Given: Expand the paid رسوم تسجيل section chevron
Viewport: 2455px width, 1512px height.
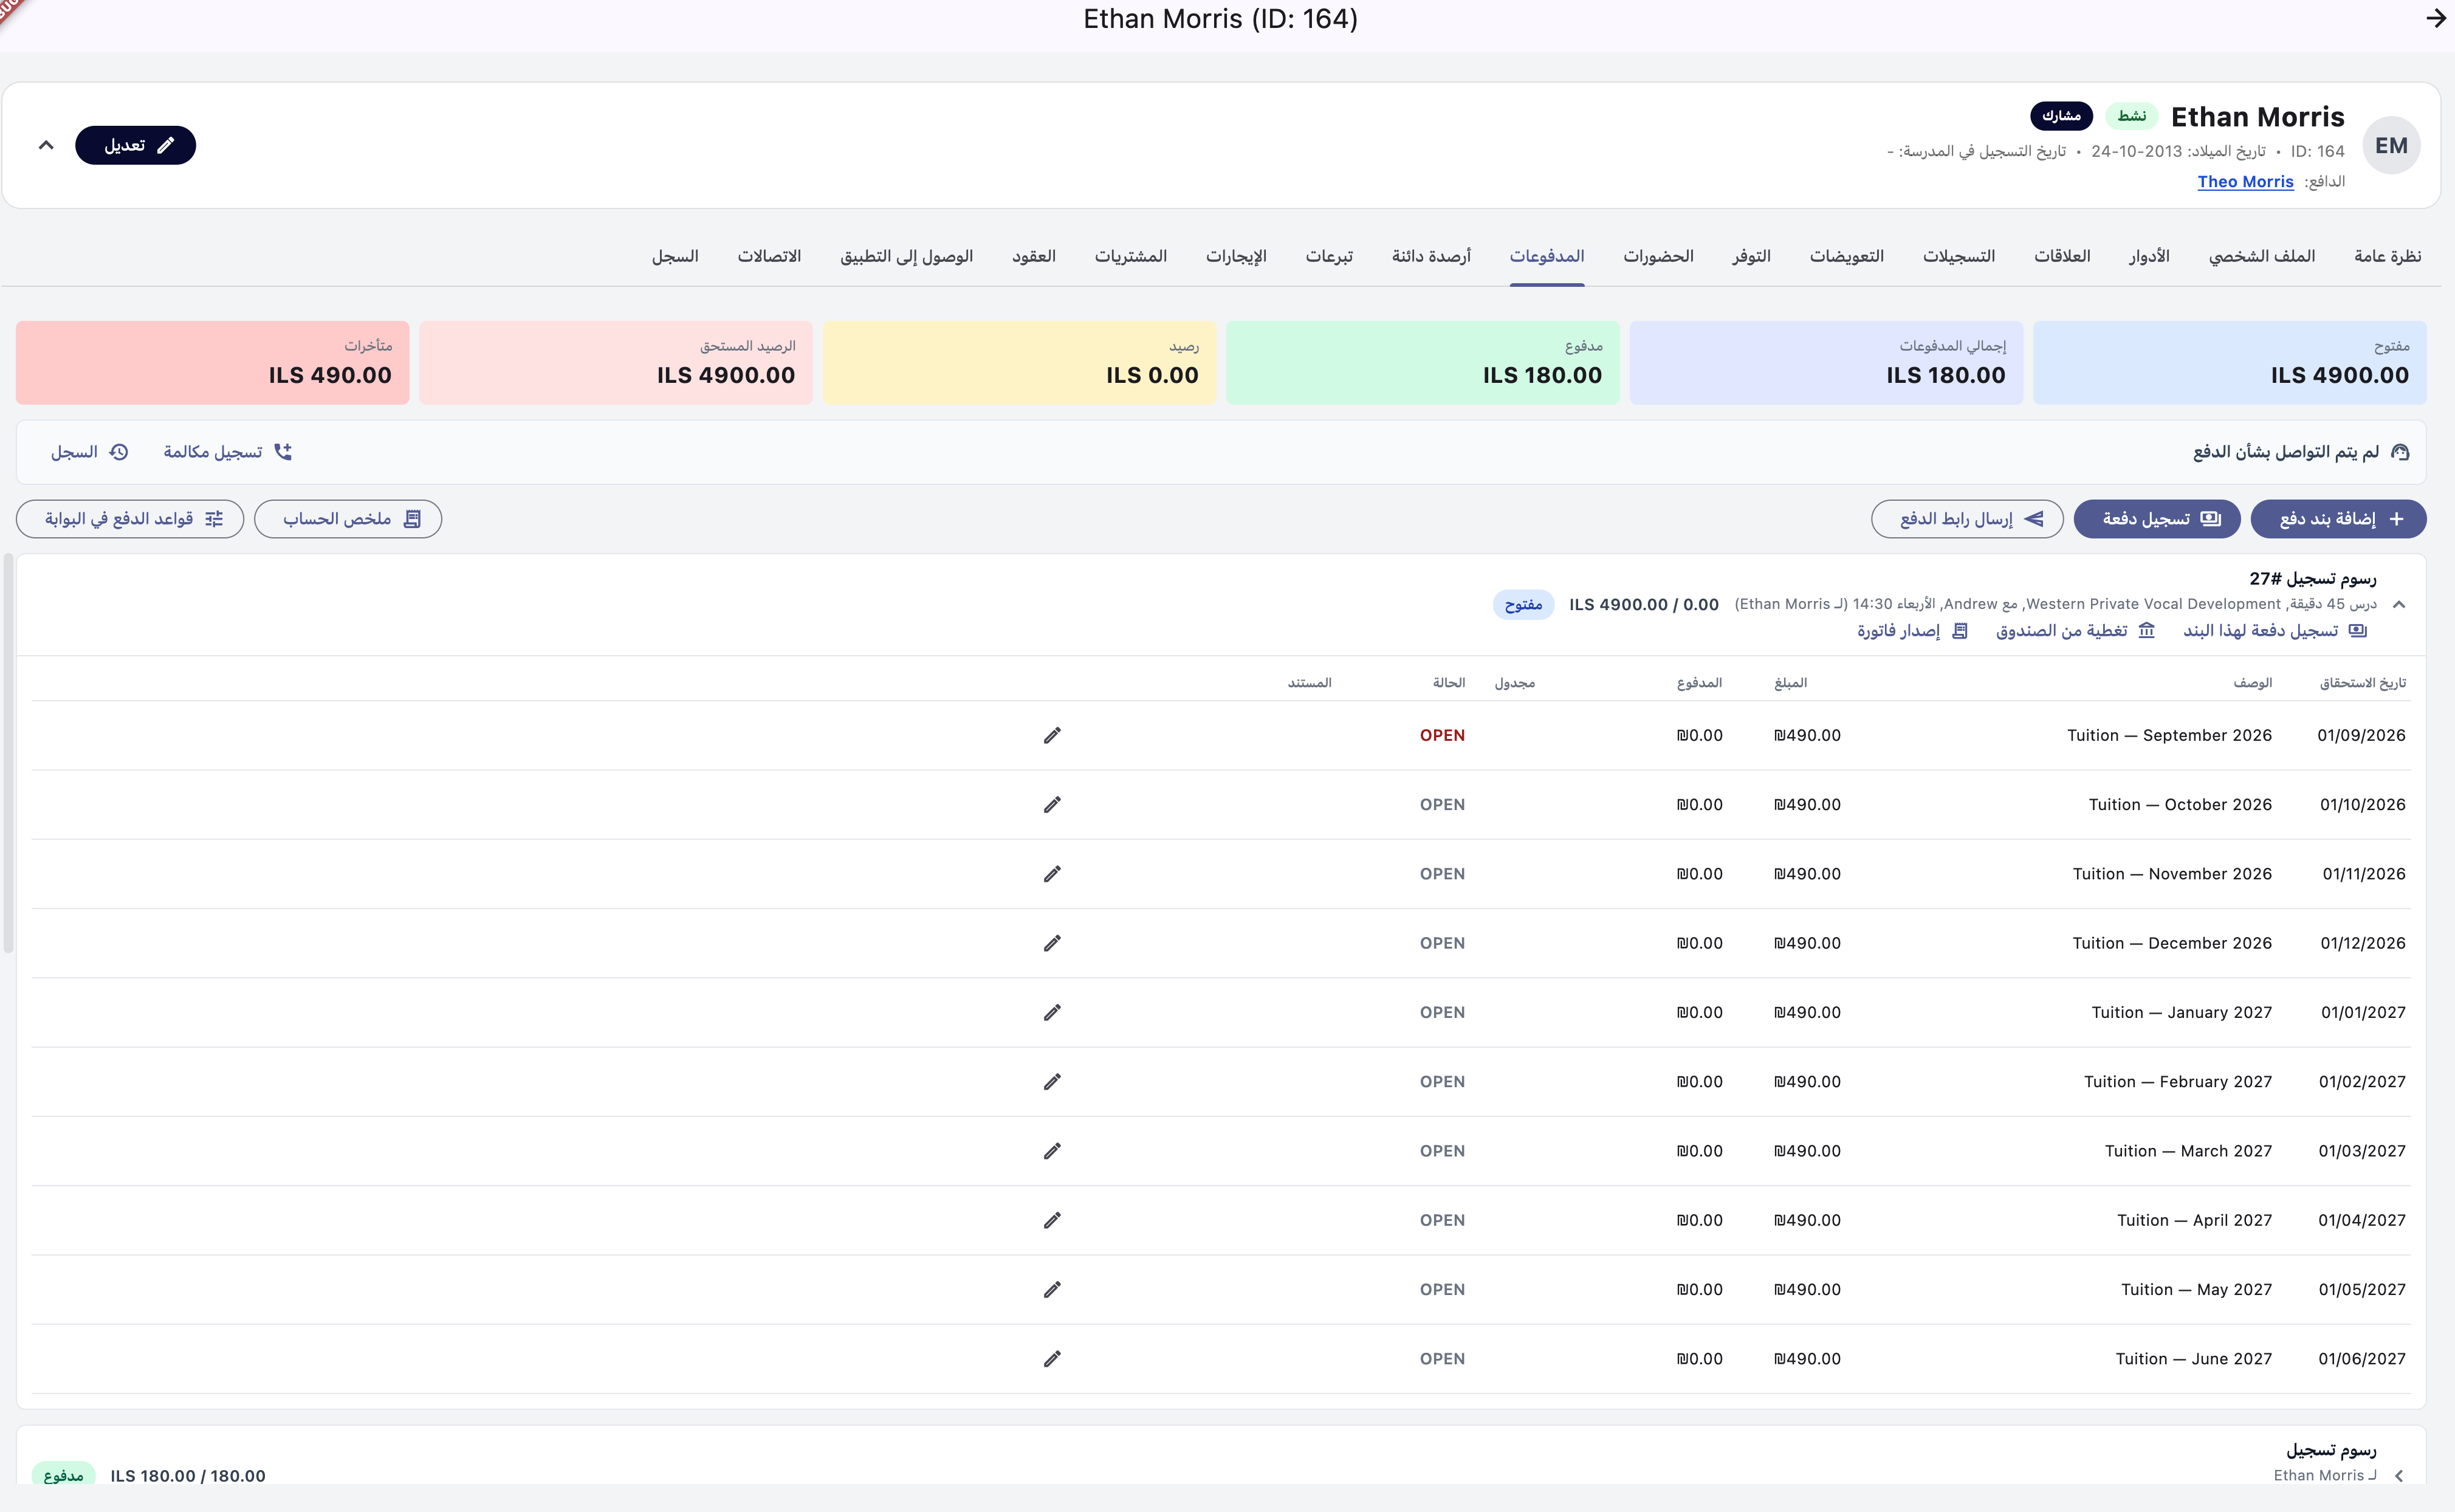Looking at the screenshot, I should tap(2398, 1475).
